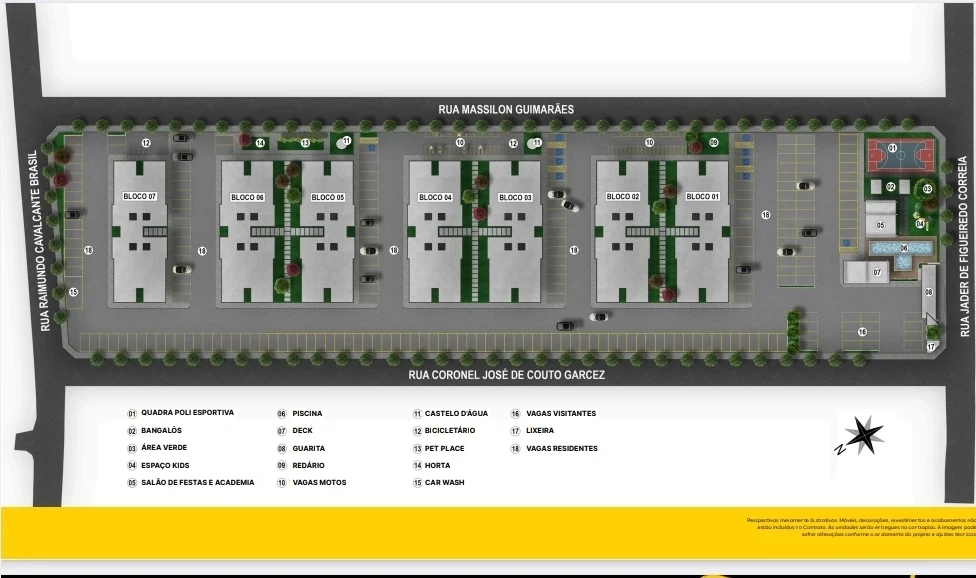Click the compass rose north indicator

coord(860,436)
